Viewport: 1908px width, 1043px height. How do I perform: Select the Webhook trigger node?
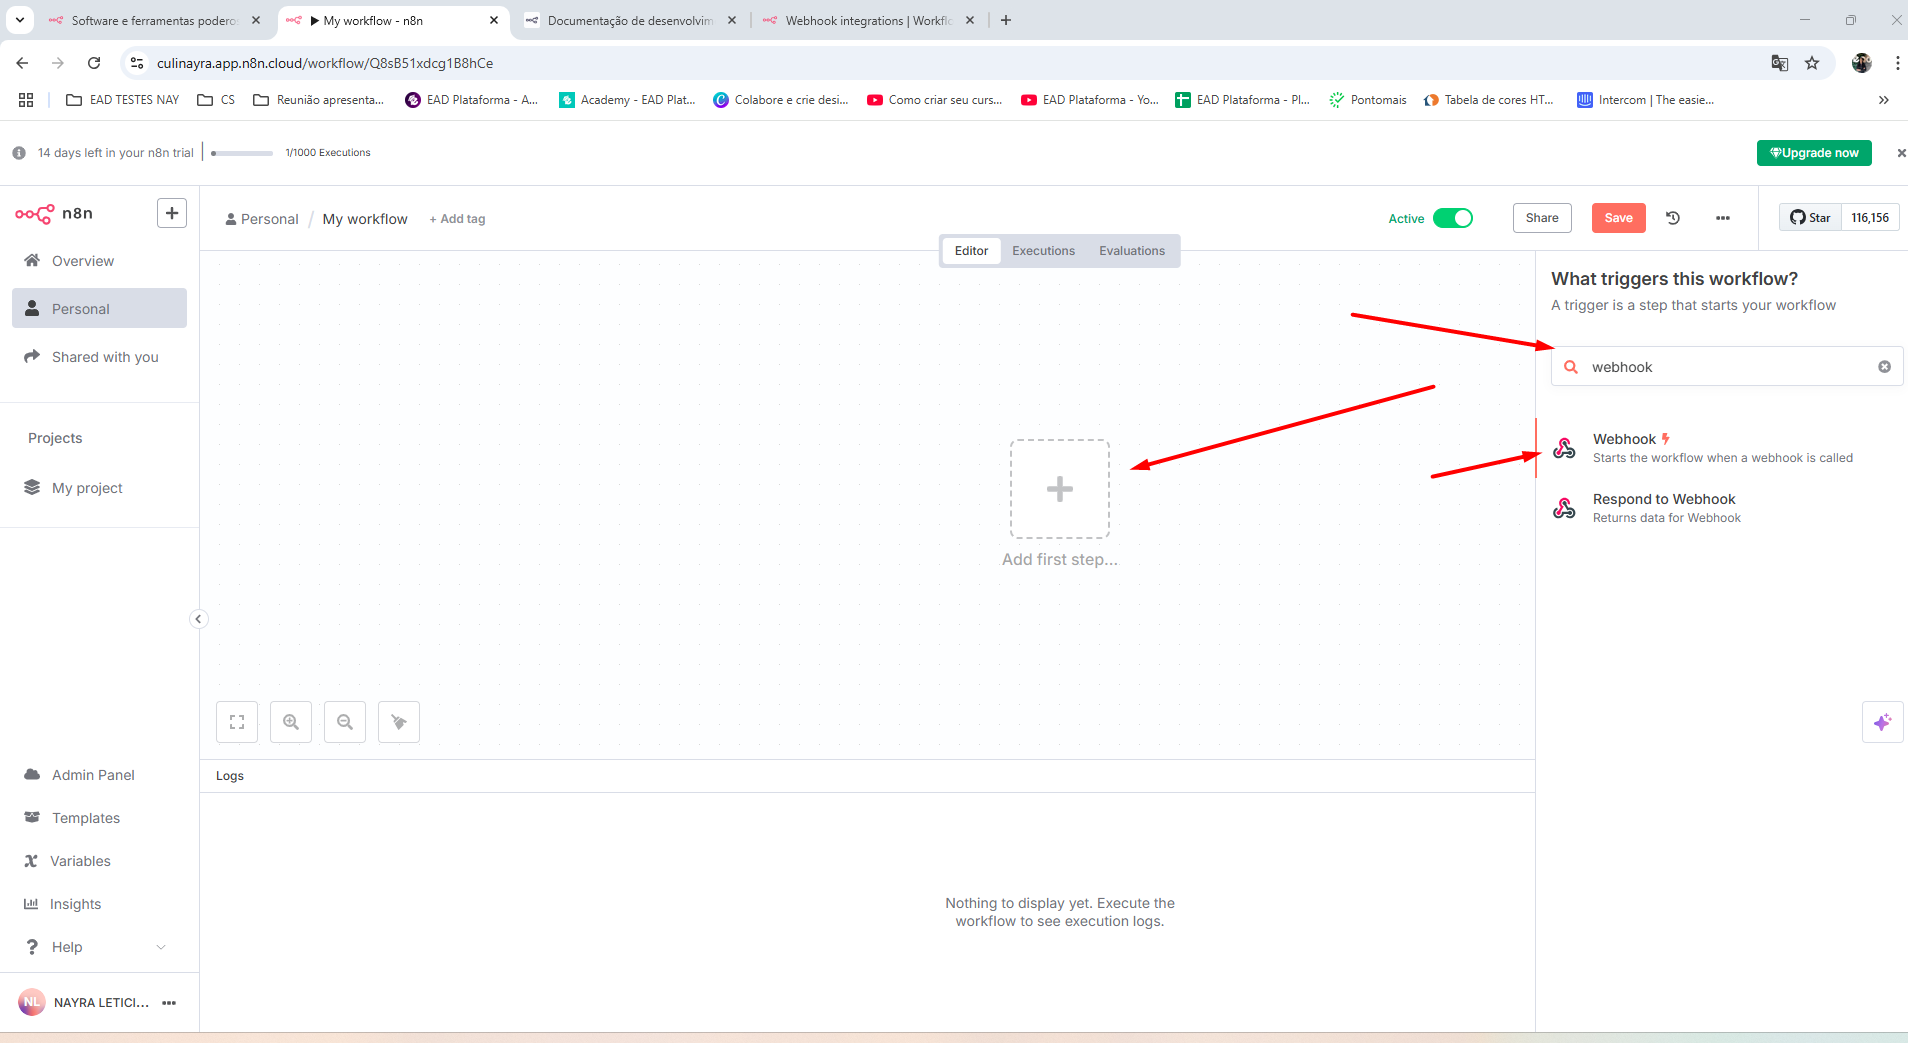[x=1721, y=448]
